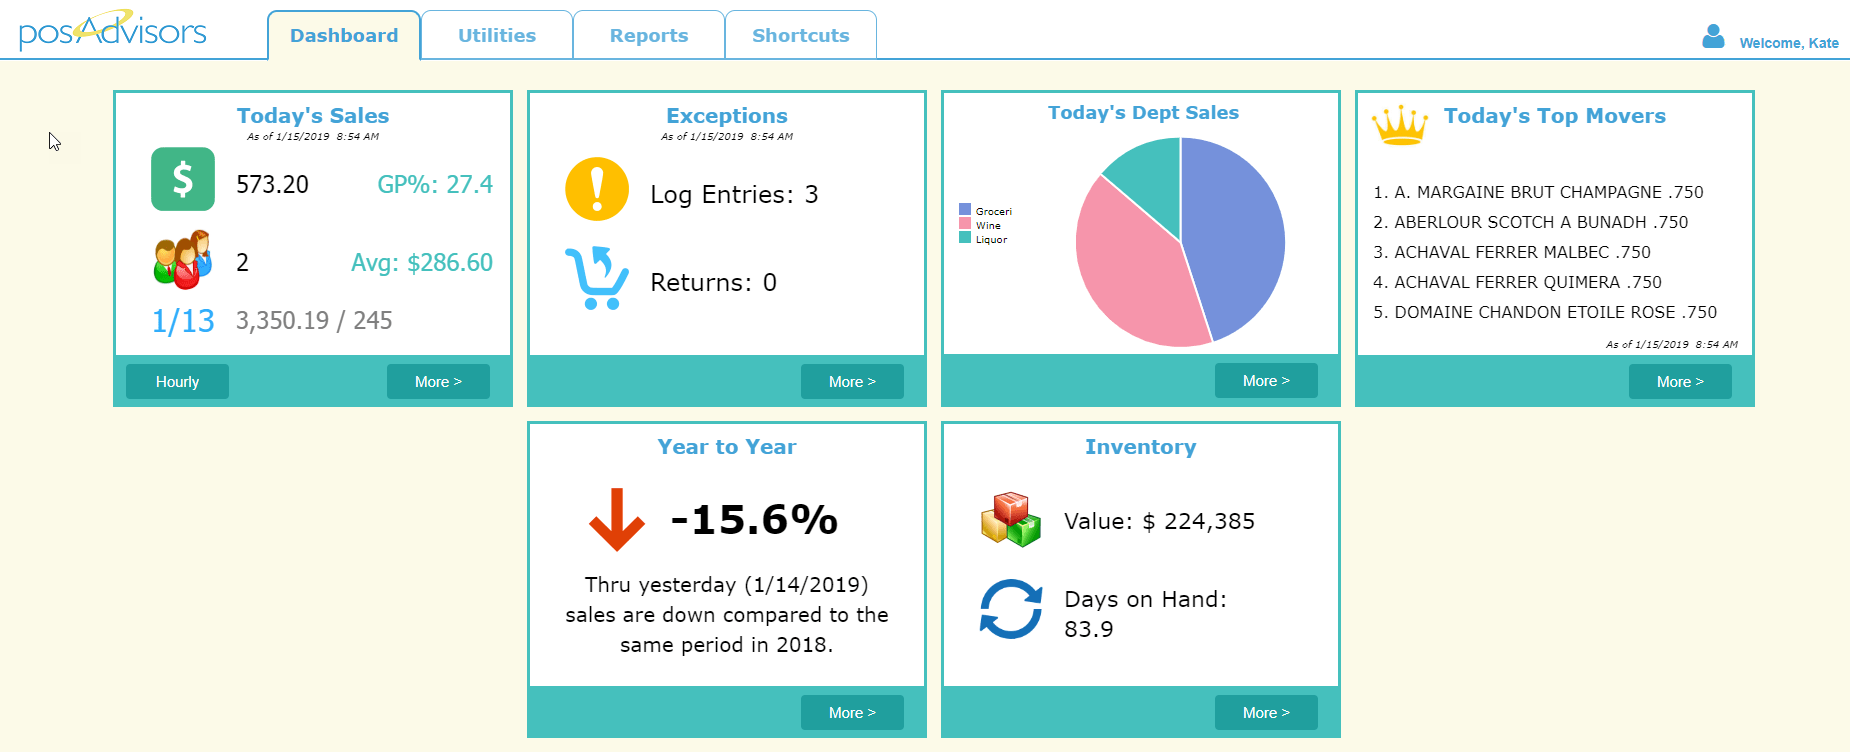Select the Shortcuts tab
1850x752 pixels.
[801, 36]
